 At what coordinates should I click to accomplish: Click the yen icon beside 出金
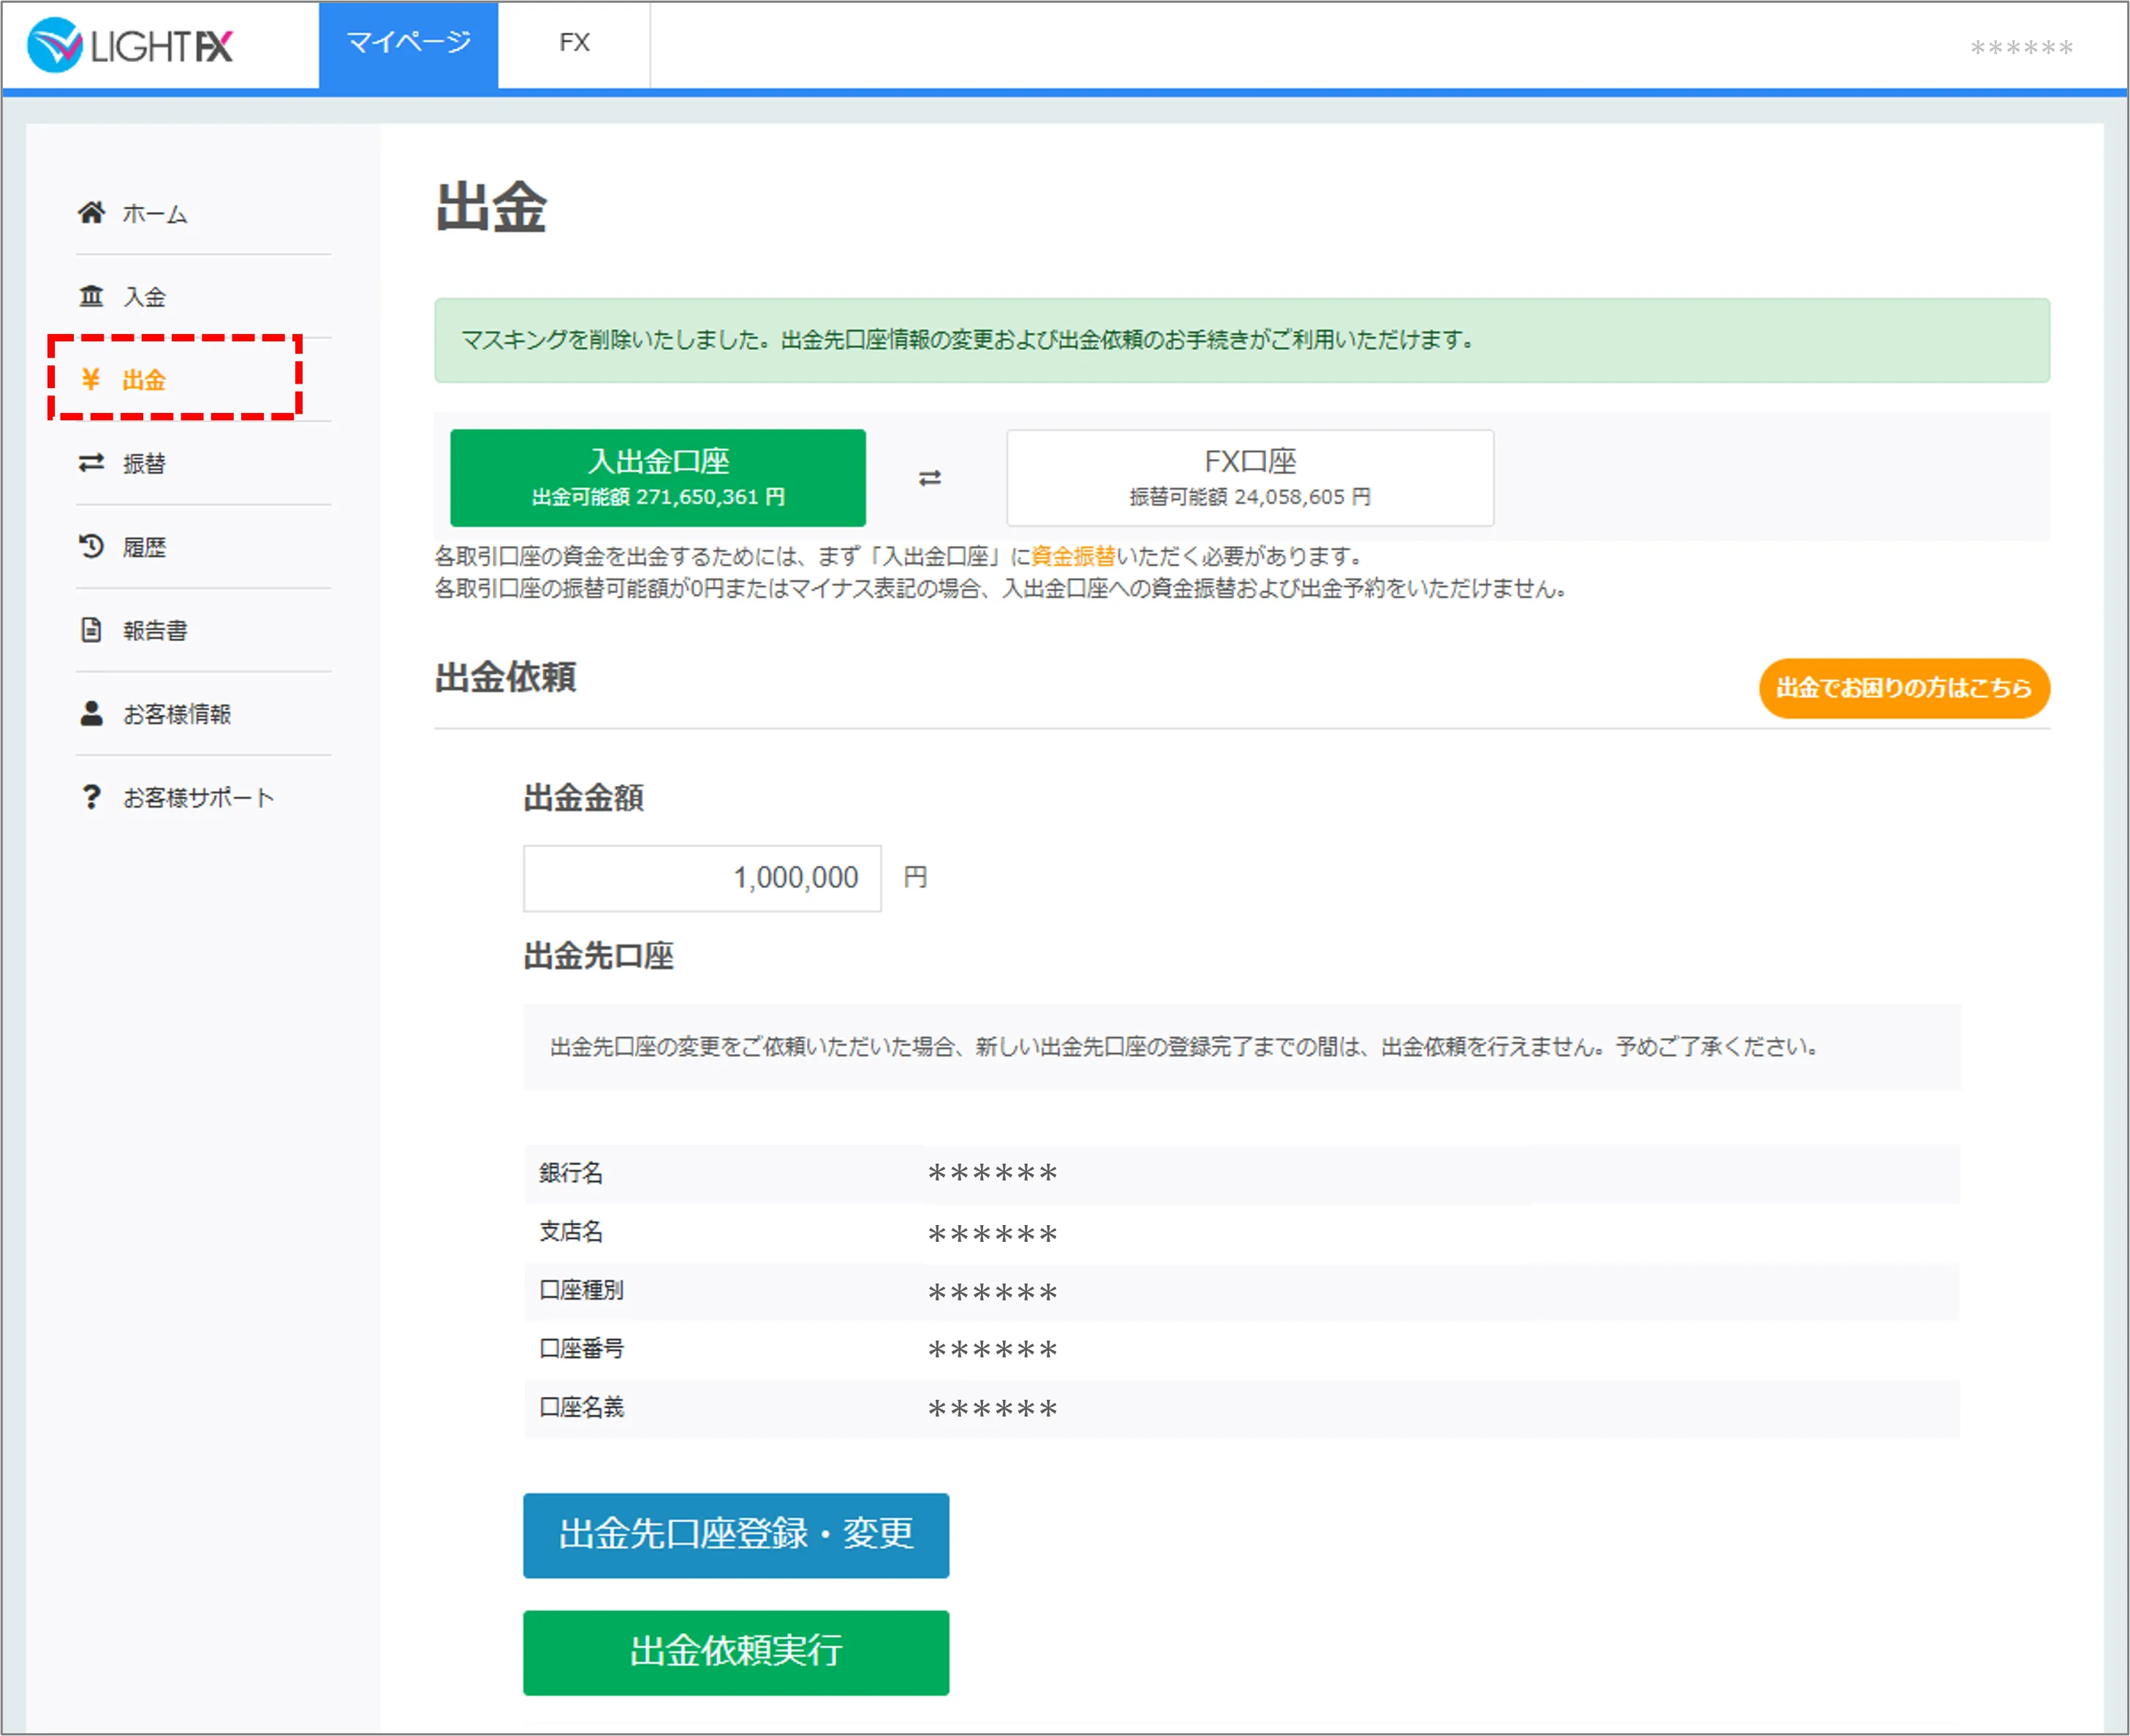click(x=91, y=379)
